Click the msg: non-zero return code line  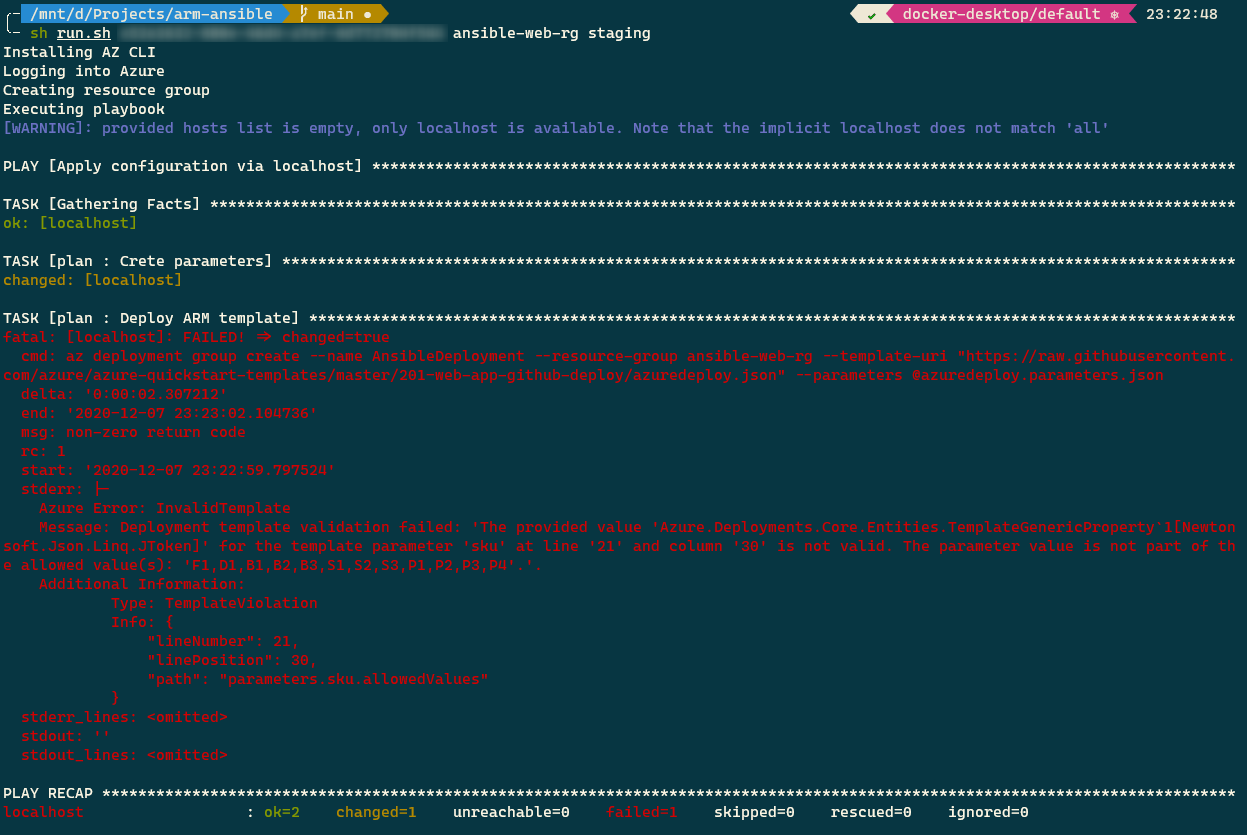(x=133, y=432)
